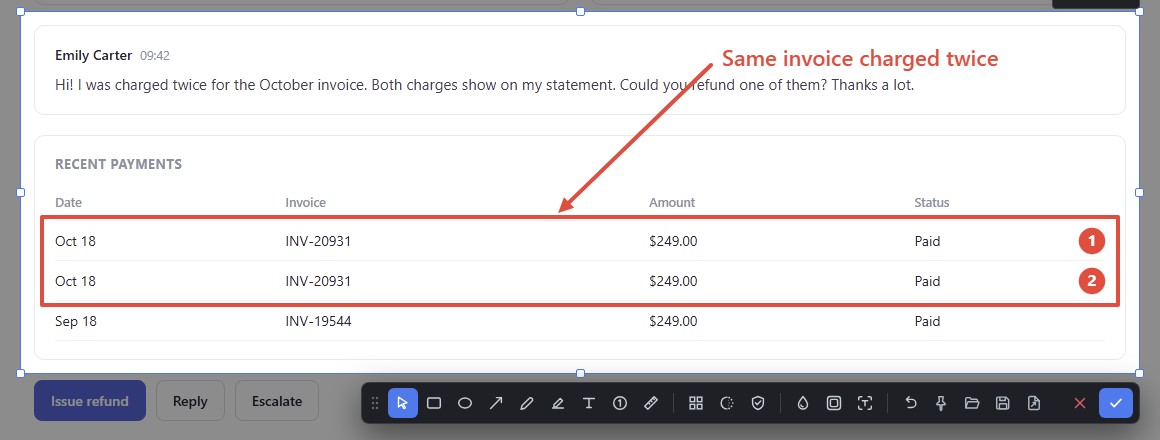The image size is (1160, 440).
Task: Click the $249.00 amount in INV-19544 row
Action: (x=672, y=321)
